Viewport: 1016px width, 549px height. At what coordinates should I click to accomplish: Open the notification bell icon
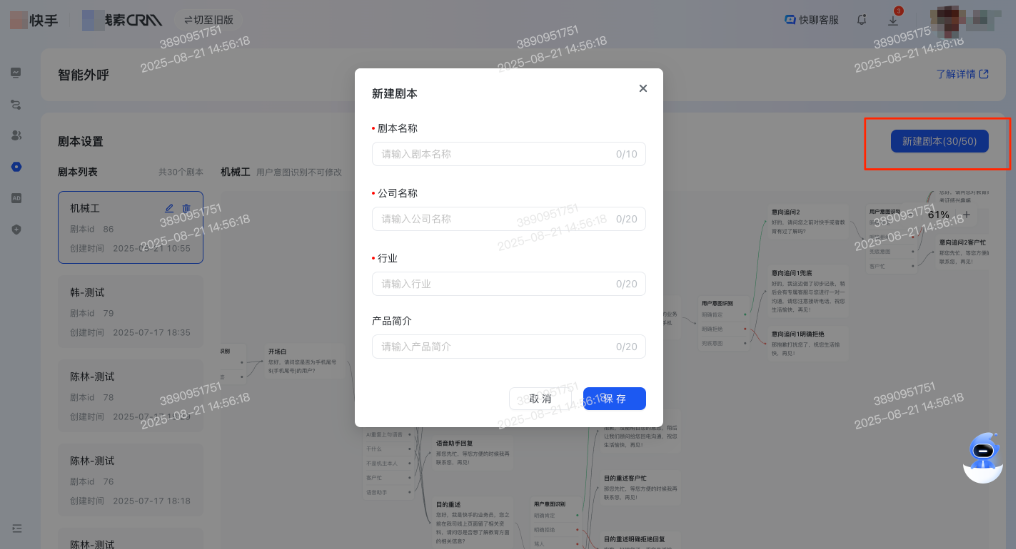861,20
